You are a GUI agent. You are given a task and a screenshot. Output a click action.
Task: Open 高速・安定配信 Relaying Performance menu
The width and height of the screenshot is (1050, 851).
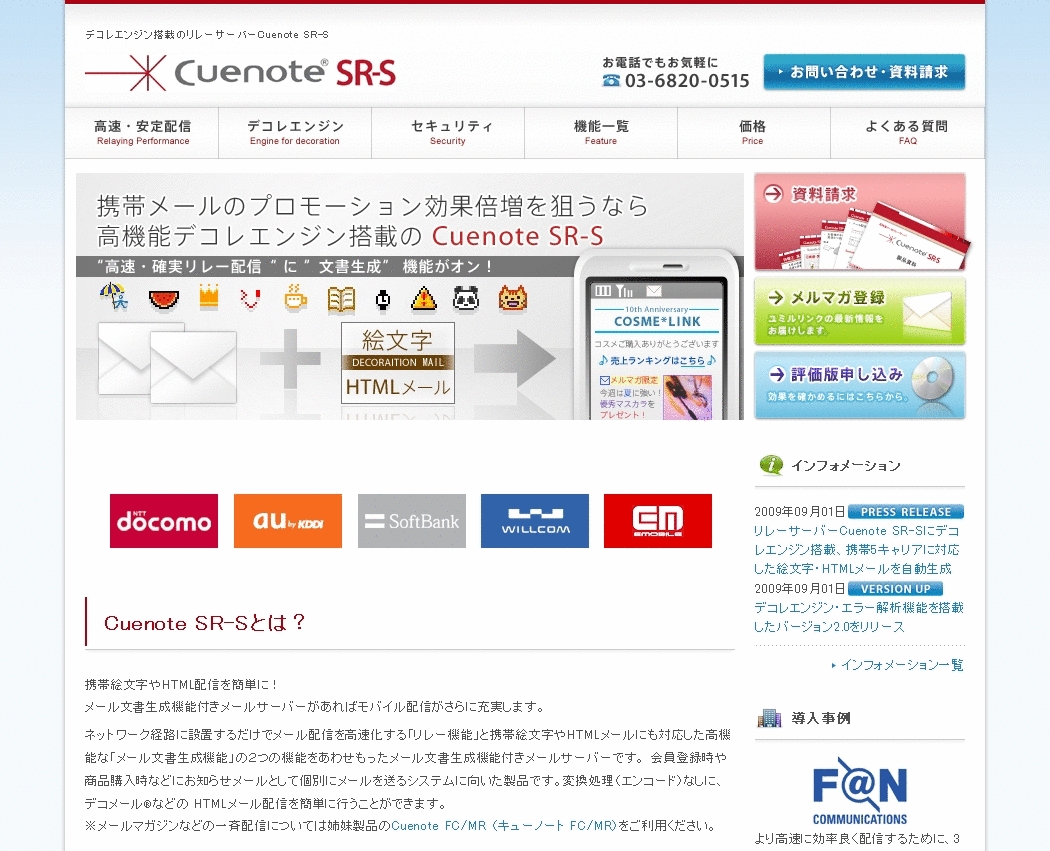point(142,133)
